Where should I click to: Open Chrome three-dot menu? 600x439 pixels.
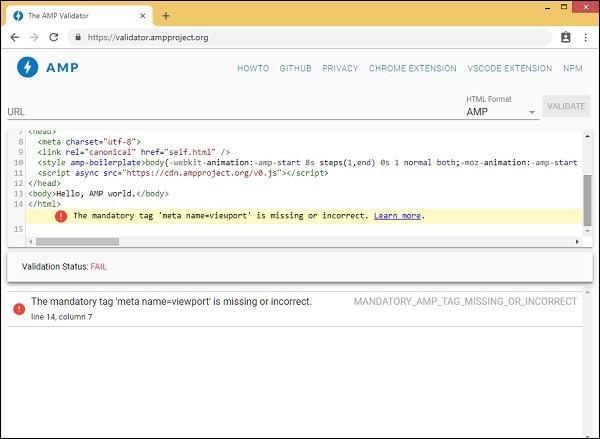[x=585, y=37]
